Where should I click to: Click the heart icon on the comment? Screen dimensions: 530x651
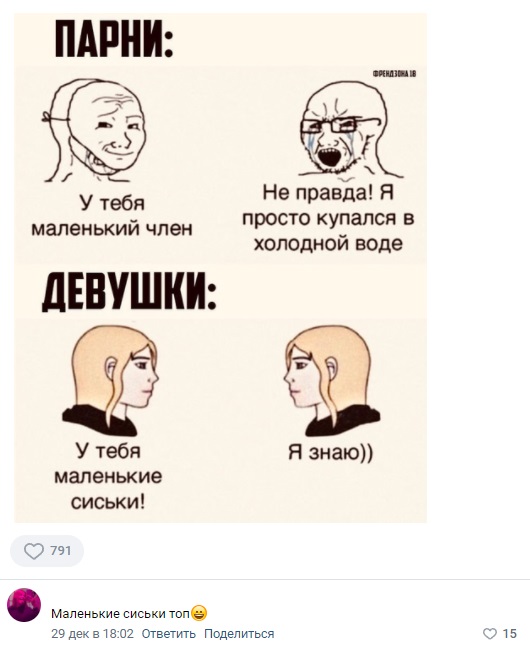pyautogui.click(x=490, y=633)
